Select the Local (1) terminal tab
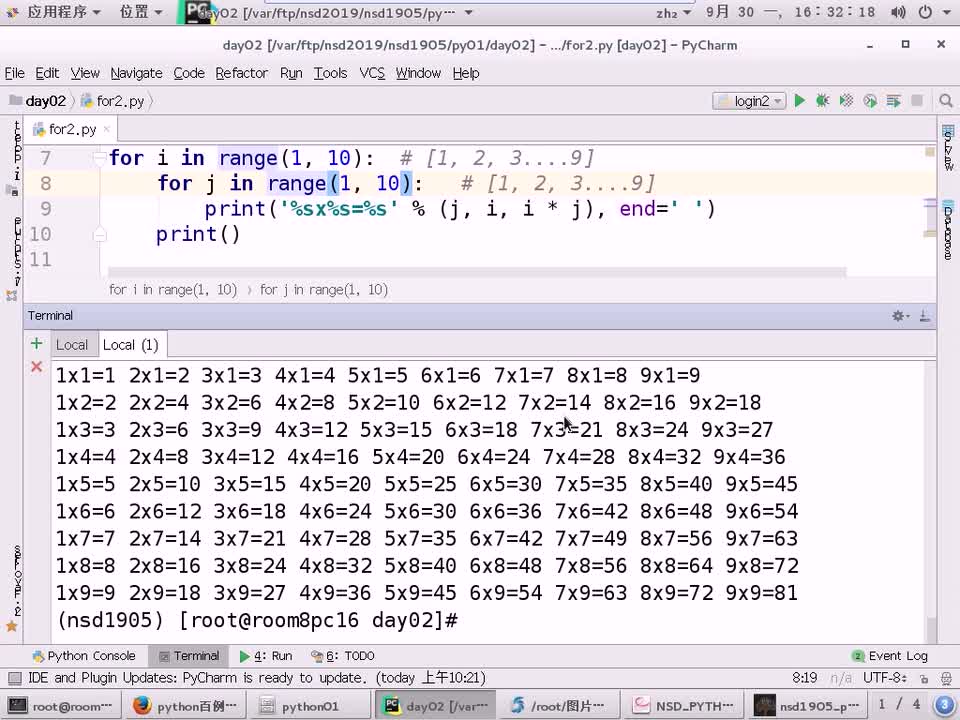This screenshot has height=720, width=960. 130,345
